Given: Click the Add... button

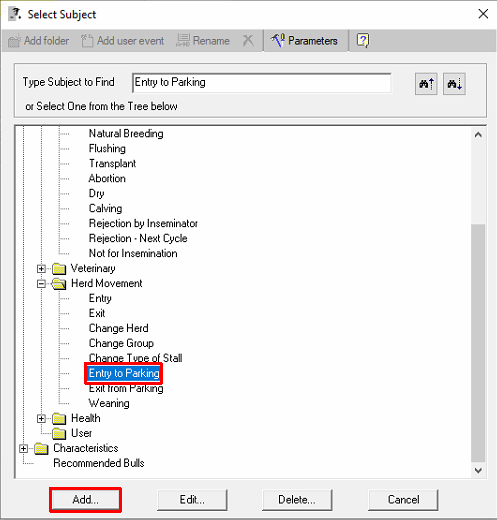Looking at the screenshot, I should pyautogui.click(x=85, y=500).
